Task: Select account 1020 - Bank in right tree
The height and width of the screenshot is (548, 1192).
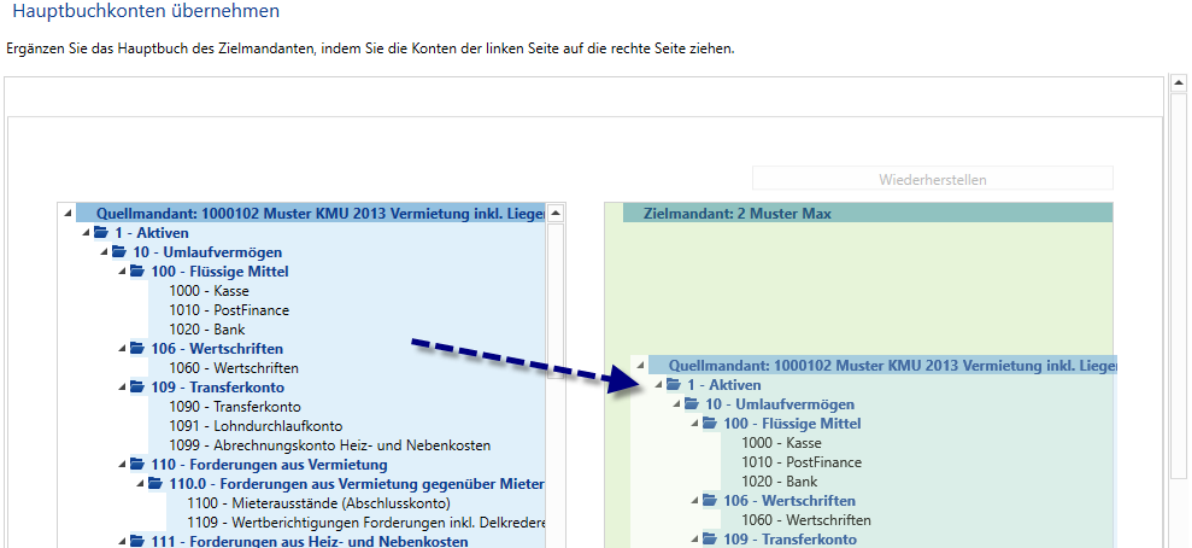Action: [779, 481]
